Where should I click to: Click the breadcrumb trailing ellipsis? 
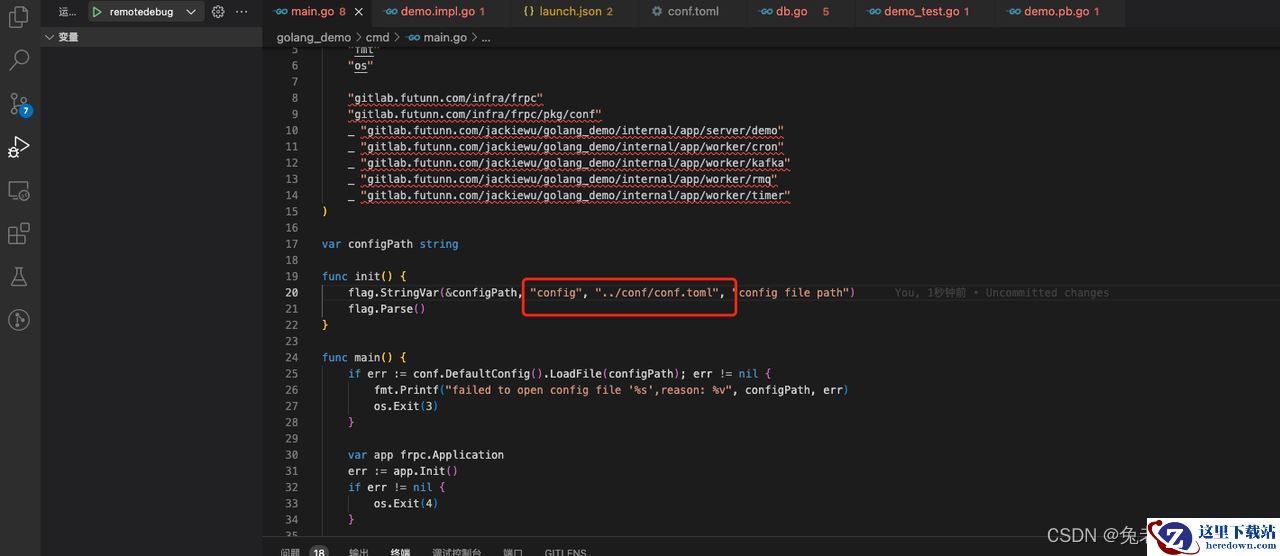pos(486,38)
